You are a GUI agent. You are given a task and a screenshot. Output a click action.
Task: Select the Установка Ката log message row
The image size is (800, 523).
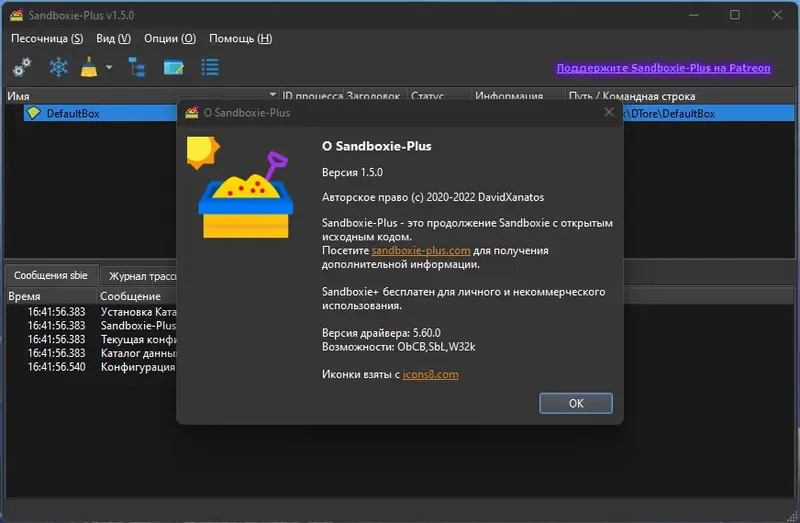tap(92, 312)
